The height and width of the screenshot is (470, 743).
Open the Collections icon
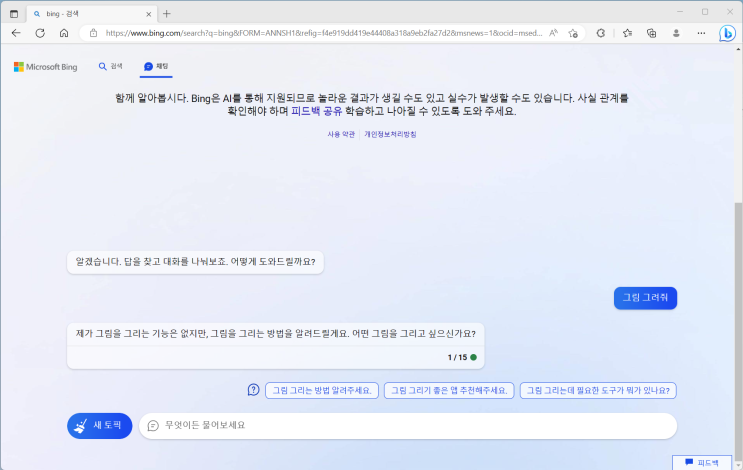click(652, 33)
